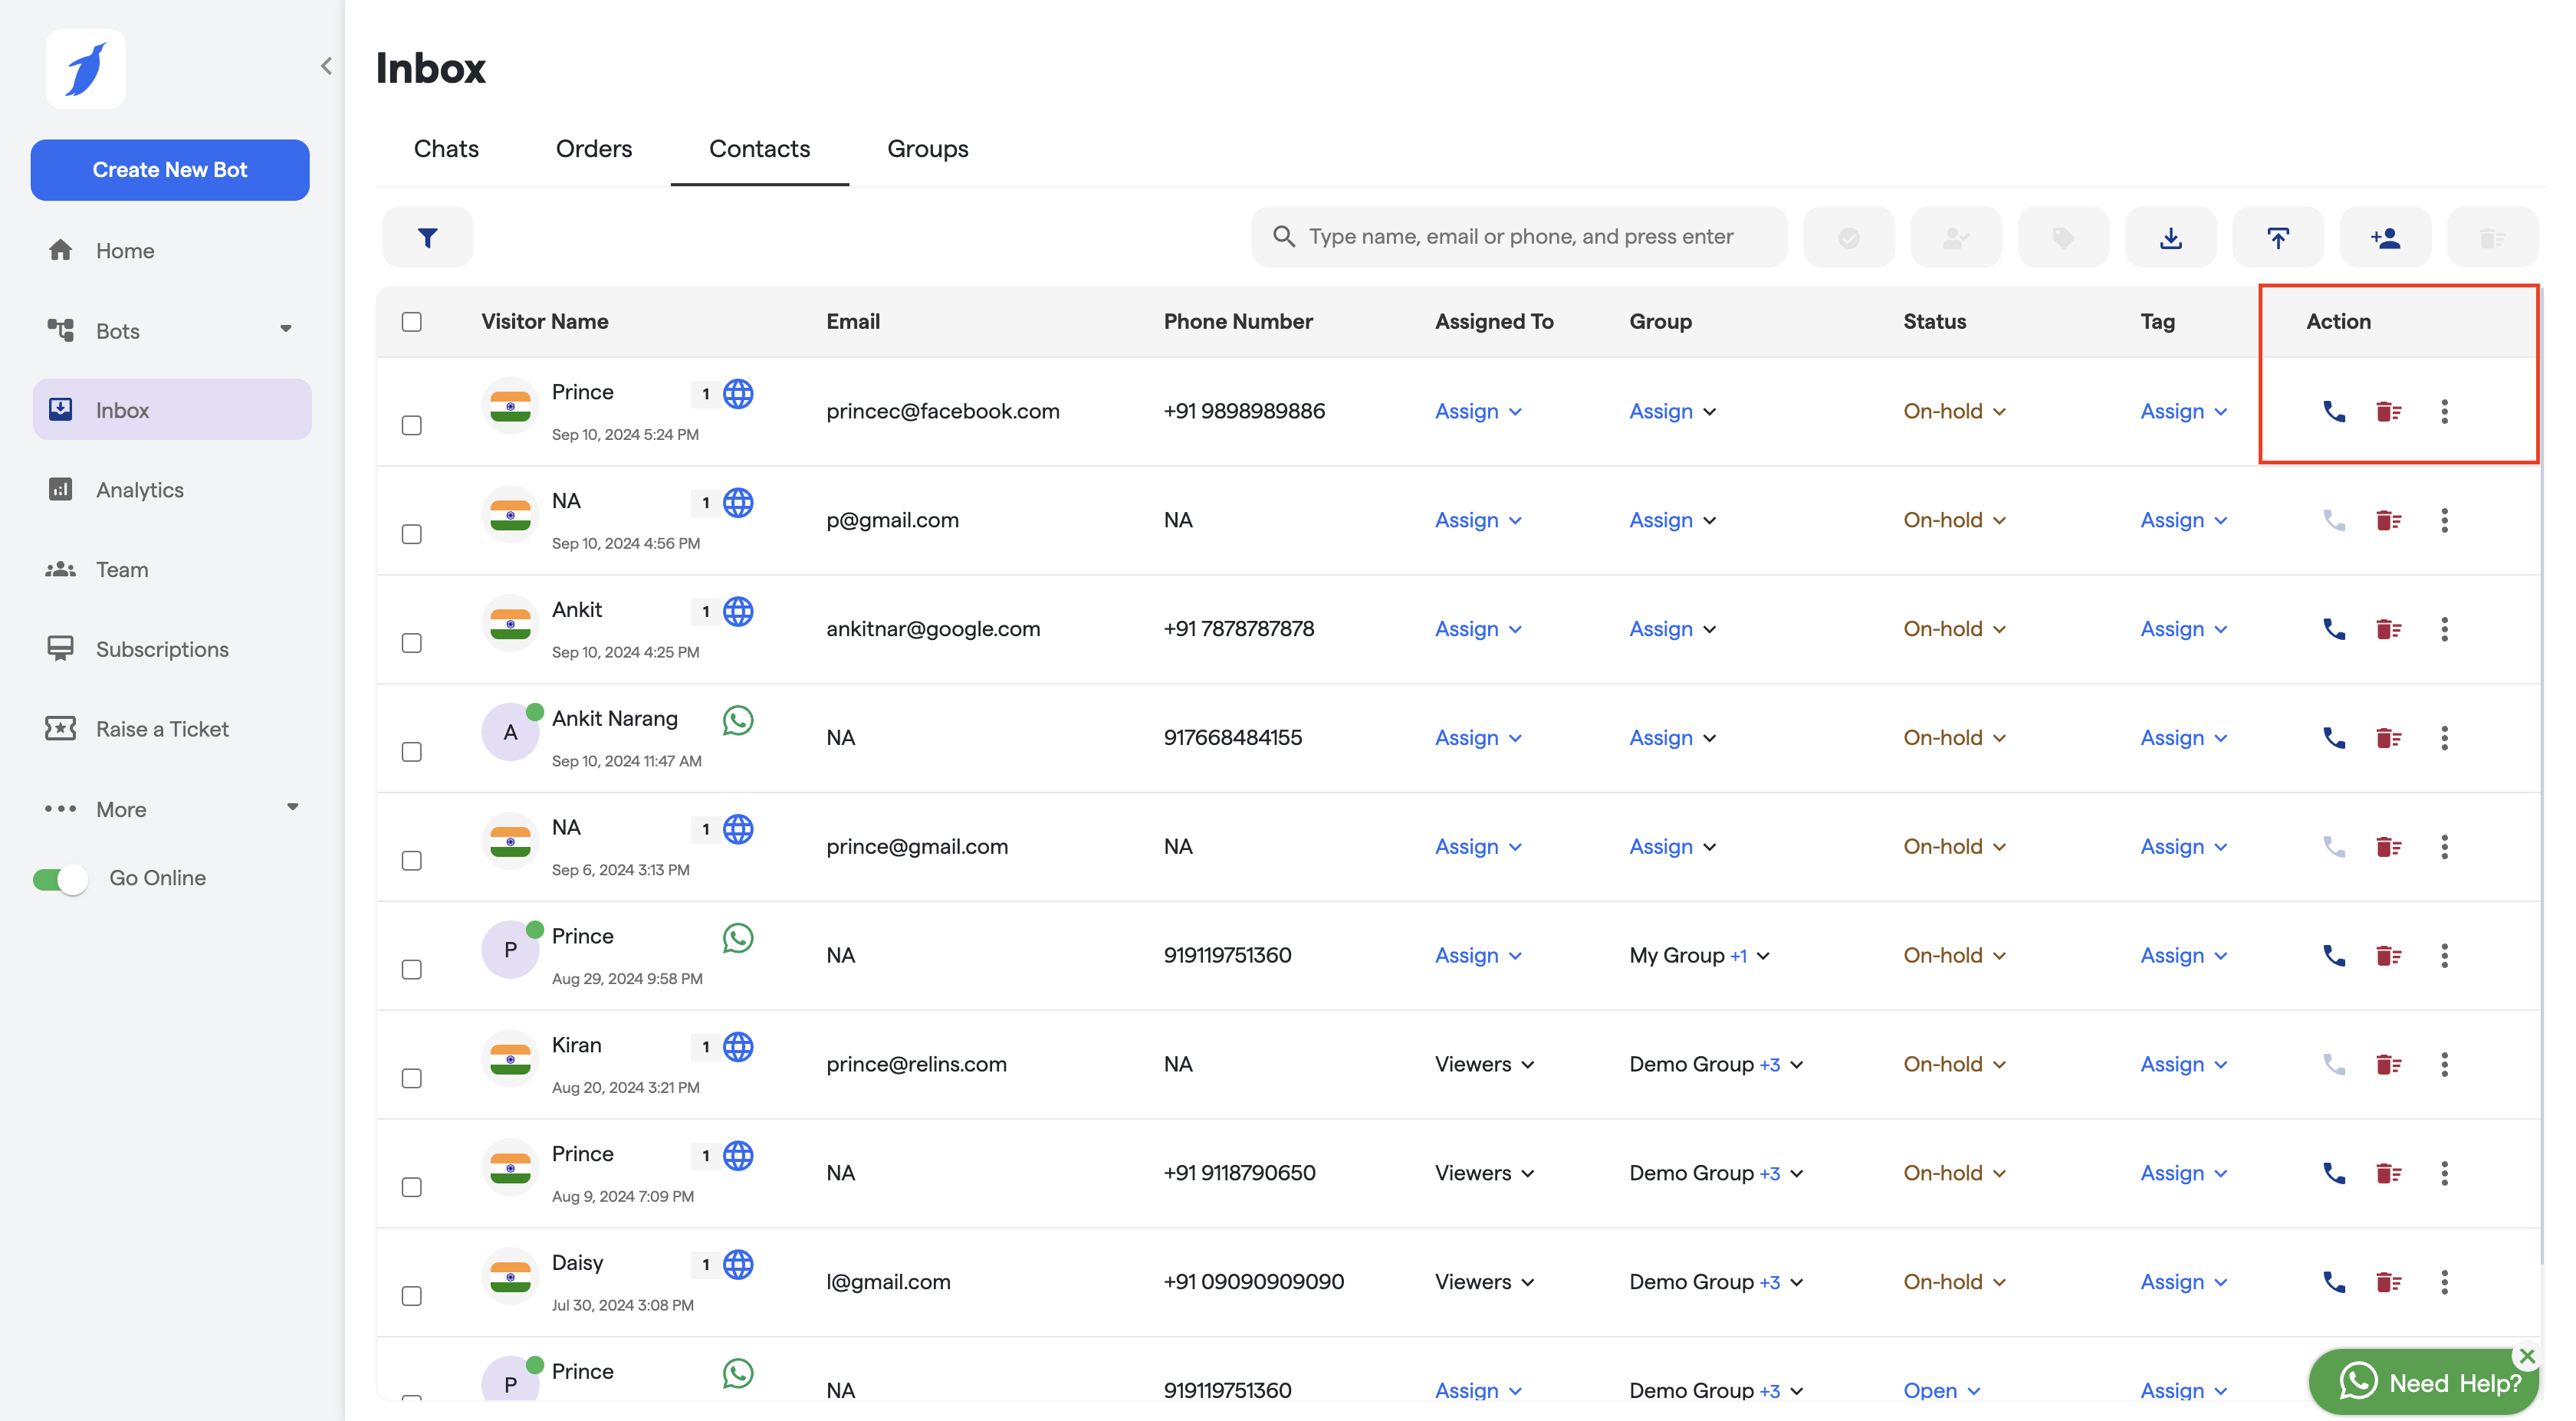Open three-dot menu for Ankit Narang row
This screenshot has height=1421, width=2576.
(2444, 738)
